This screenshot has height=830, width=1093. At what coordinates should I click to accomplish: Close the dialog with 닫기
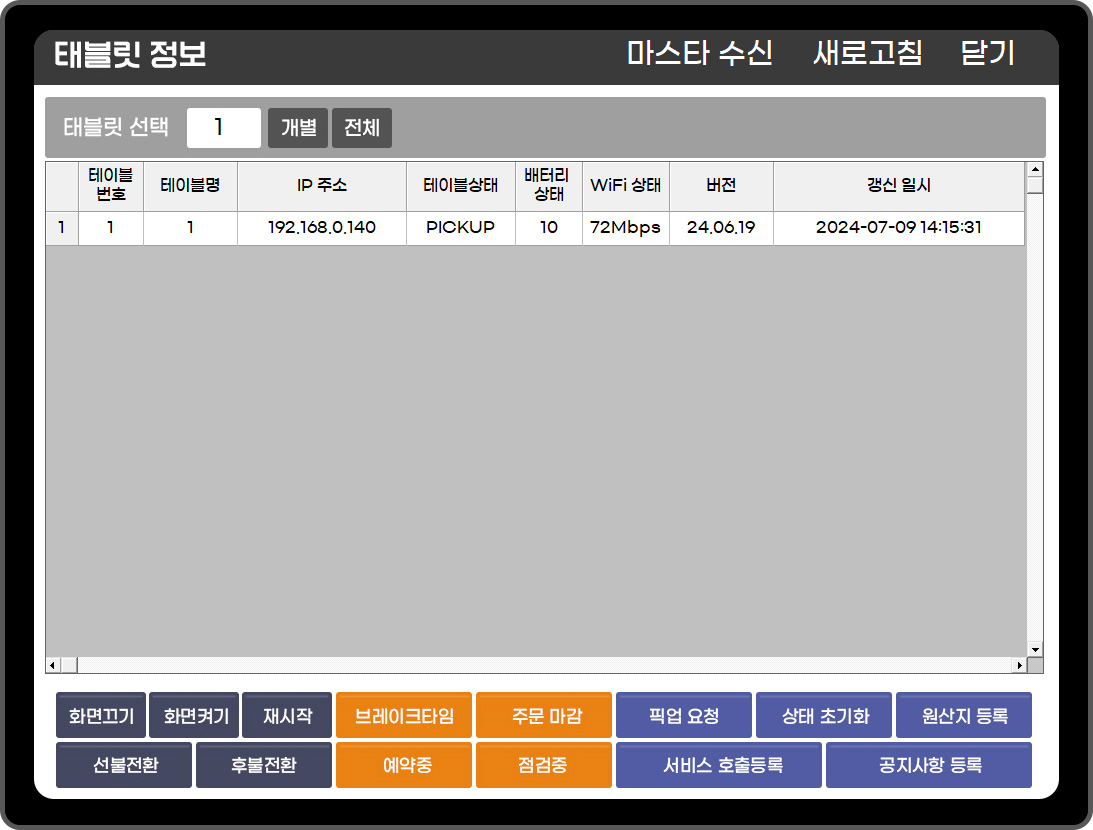(987, 54)
